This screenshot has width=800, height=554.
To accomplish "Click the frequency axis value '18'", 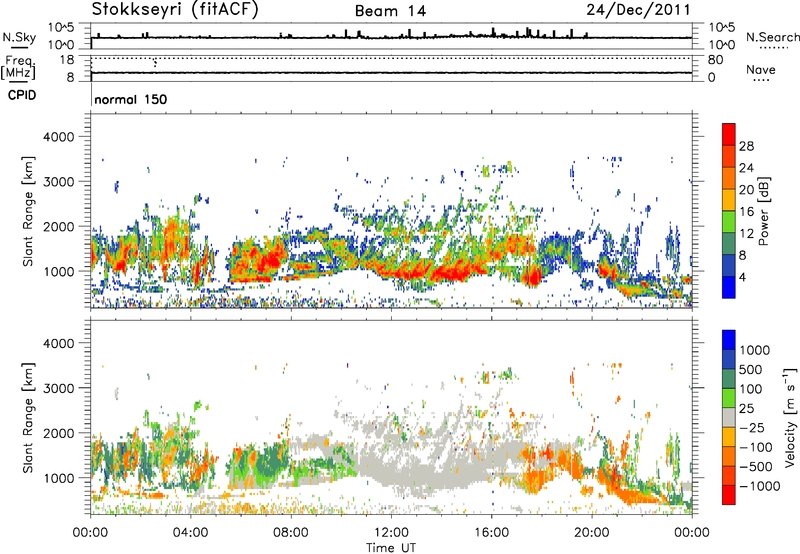I will [66, 60].
